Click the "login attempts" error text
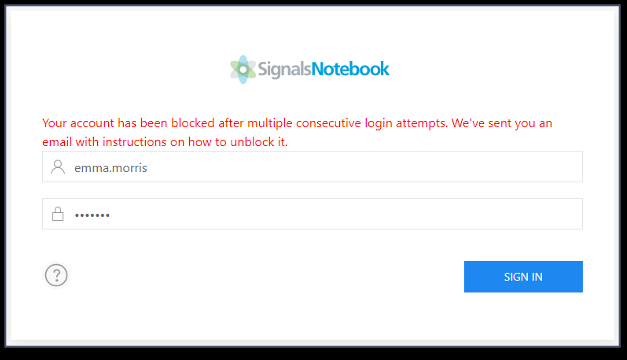Image resolution: width=627 pixels, height=360 pixels. (x=406, y=124)
